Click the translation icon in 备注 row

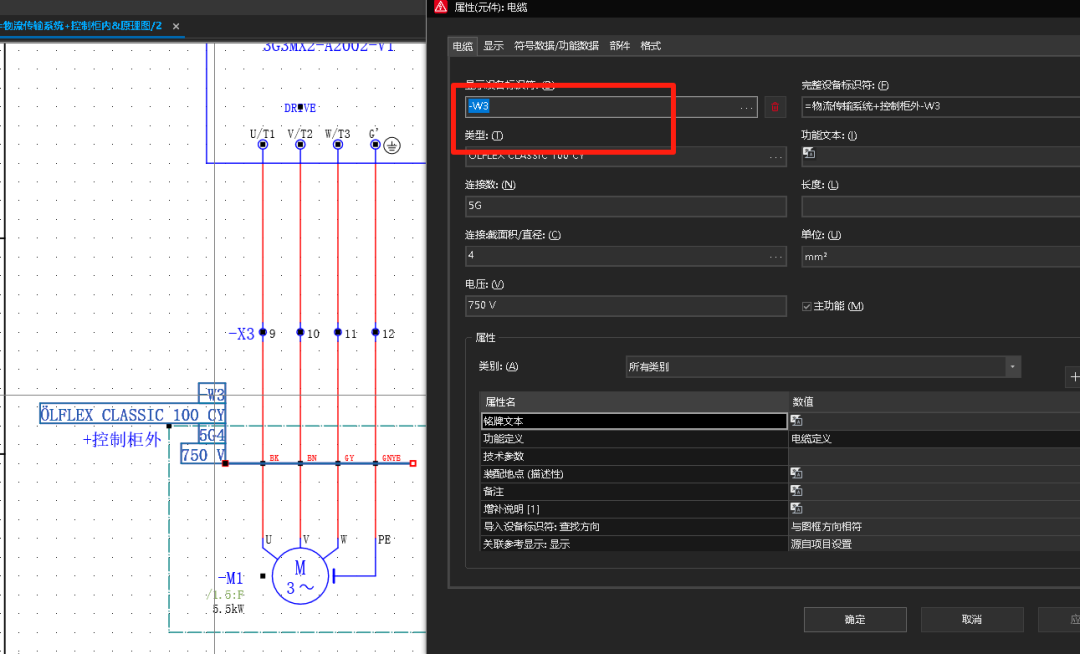pyautogui.click(x=796, y=490)
